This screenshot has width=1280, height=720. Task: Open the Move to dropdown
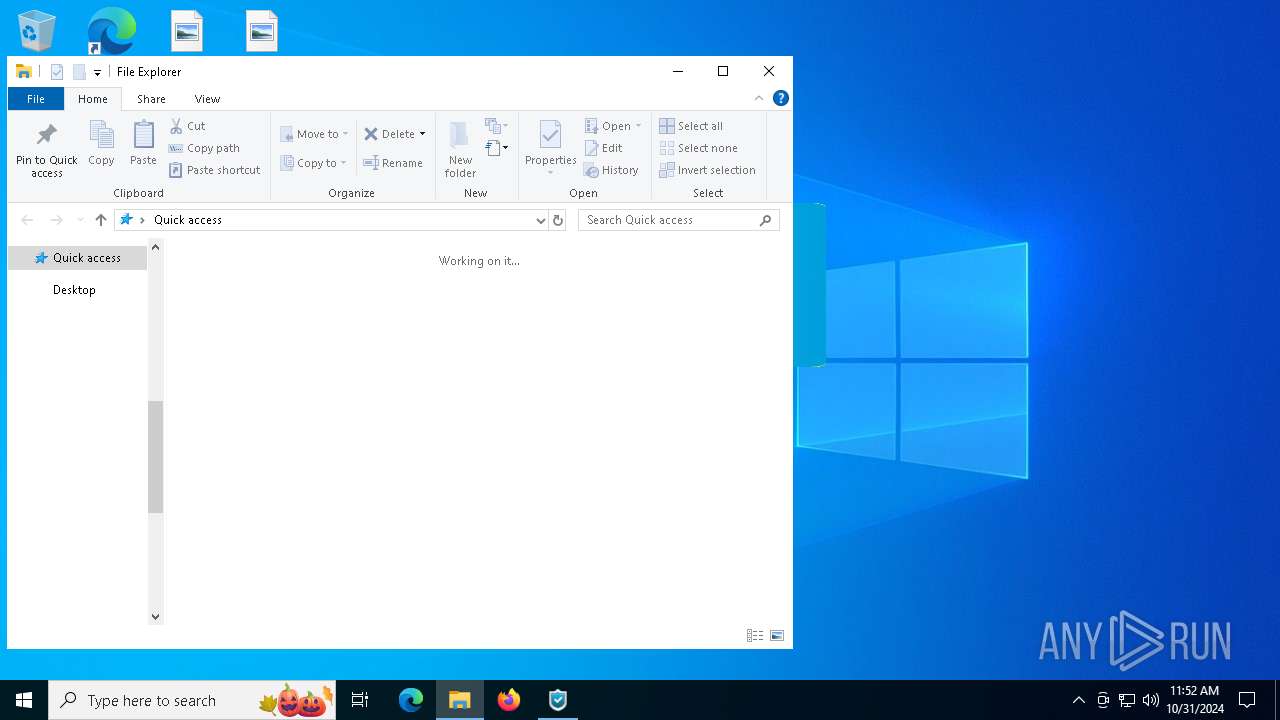coord(314,134)
